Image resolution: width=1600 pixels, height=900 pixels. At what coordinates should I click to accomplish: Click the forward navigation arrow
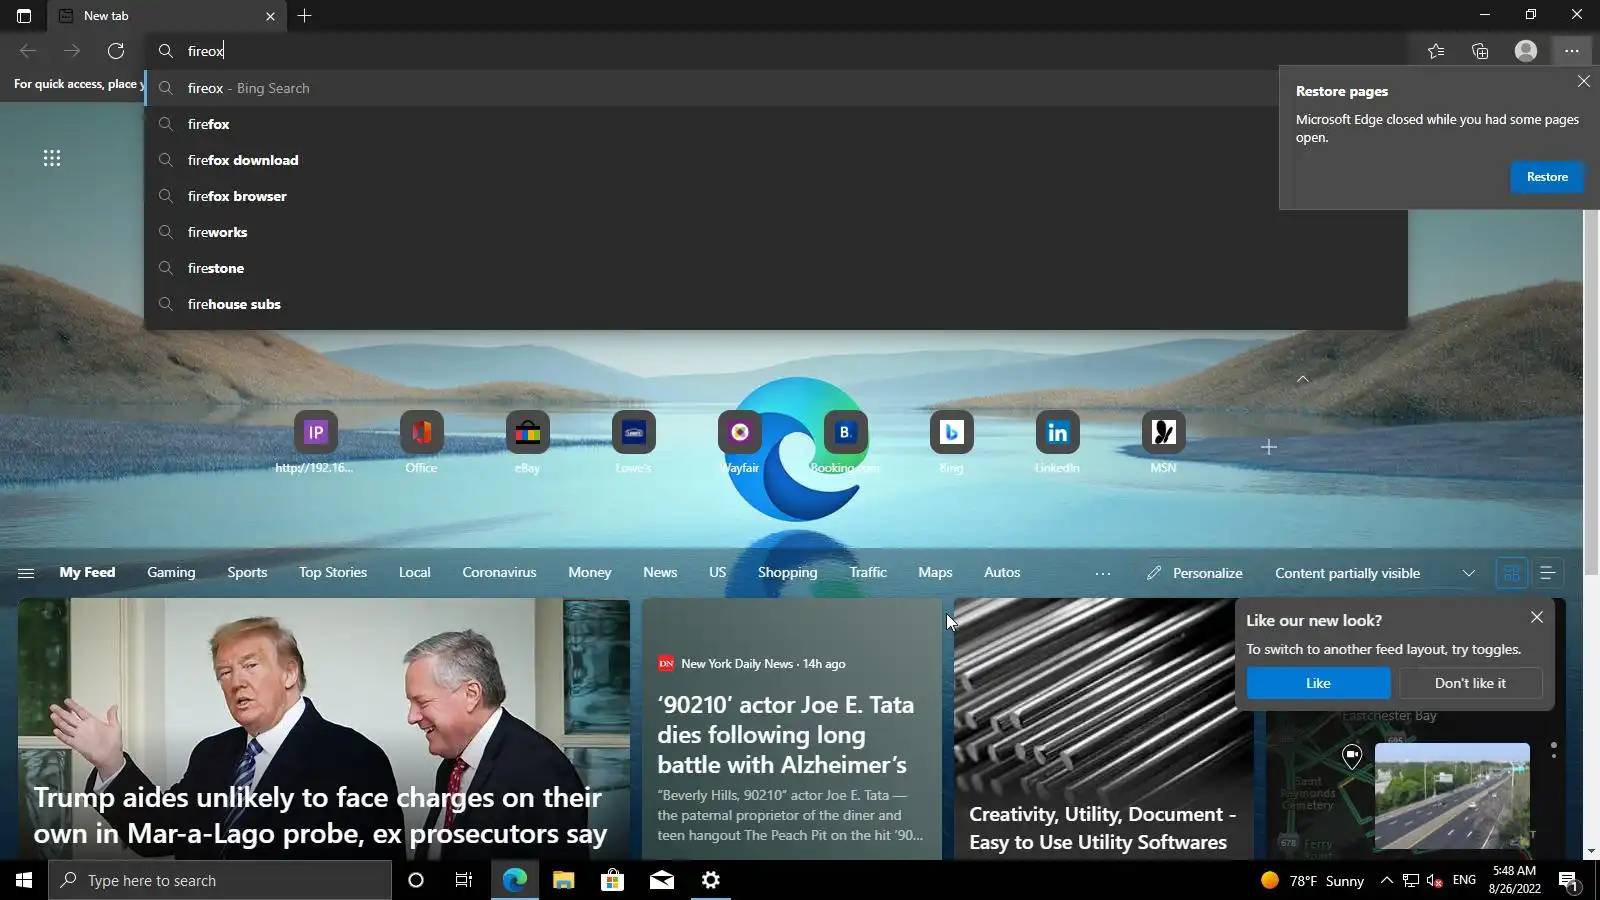(72, 51)
